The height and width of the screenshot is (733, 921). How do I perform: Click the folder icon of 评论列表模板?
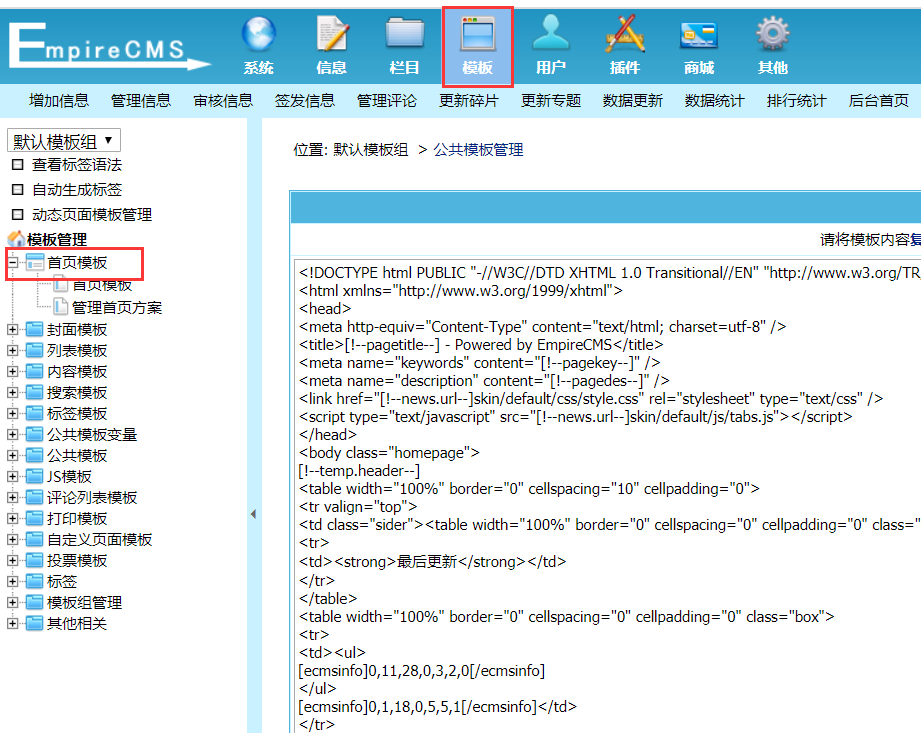tap(35, 497)
